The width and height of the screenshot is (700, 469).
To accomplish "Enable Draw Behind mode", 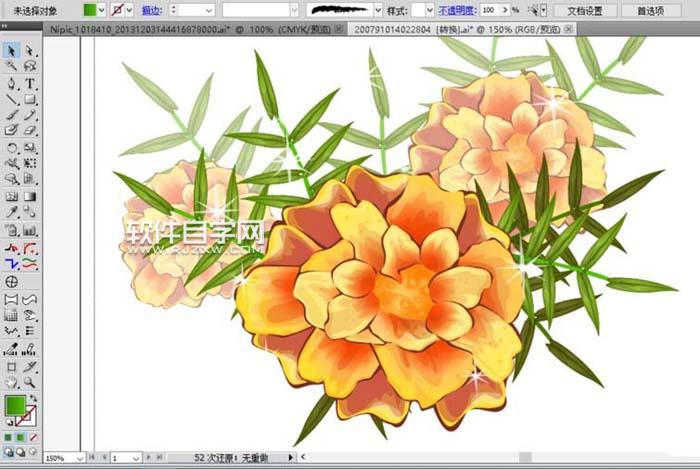I will [x=21, y=452].
